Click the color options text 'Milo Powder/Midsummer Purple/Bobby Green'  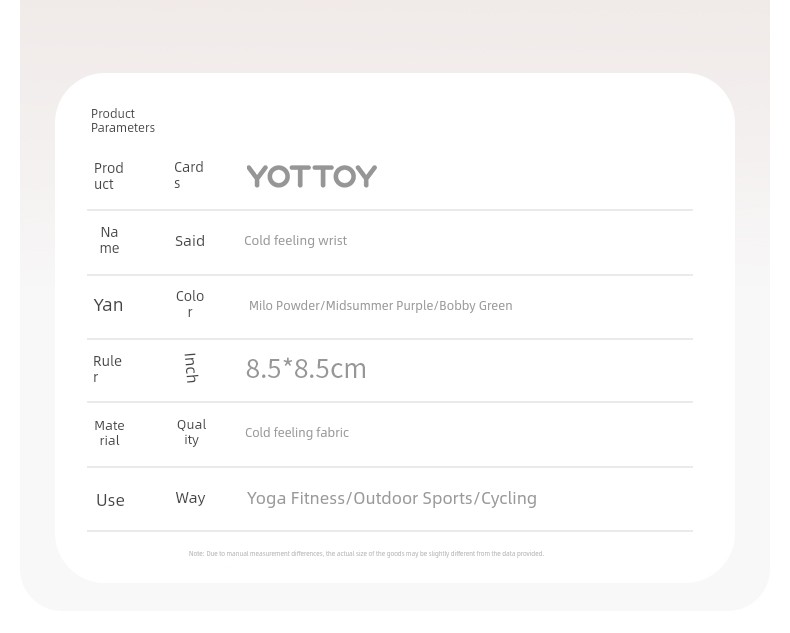[380, 305]
